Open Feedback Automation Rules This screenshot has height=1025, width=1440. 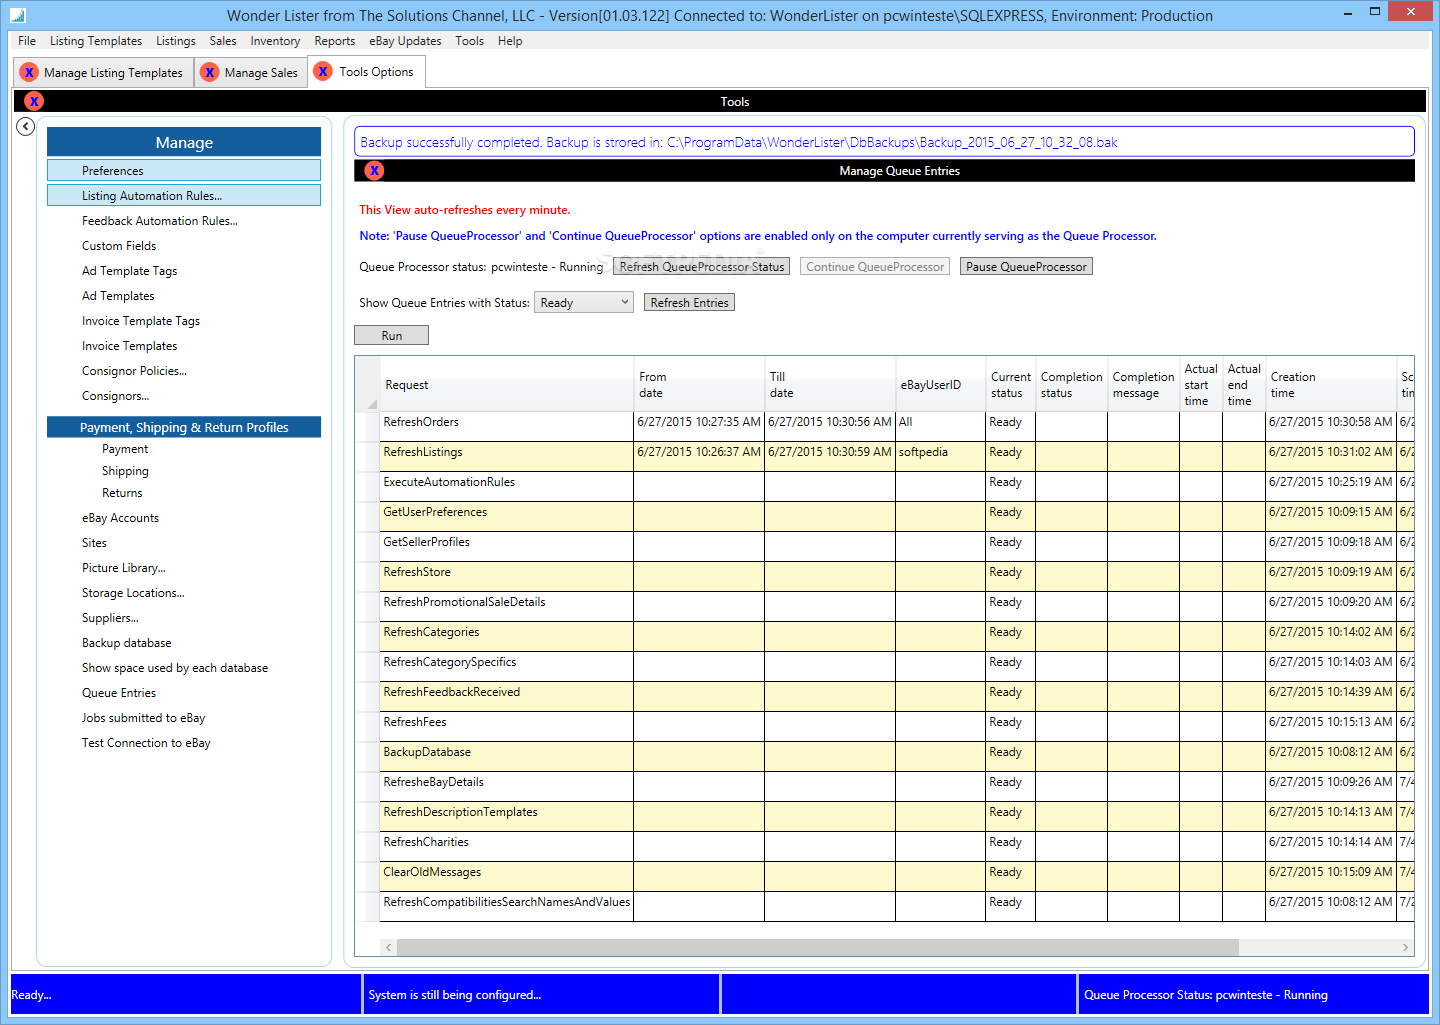(x=160, y=220)
